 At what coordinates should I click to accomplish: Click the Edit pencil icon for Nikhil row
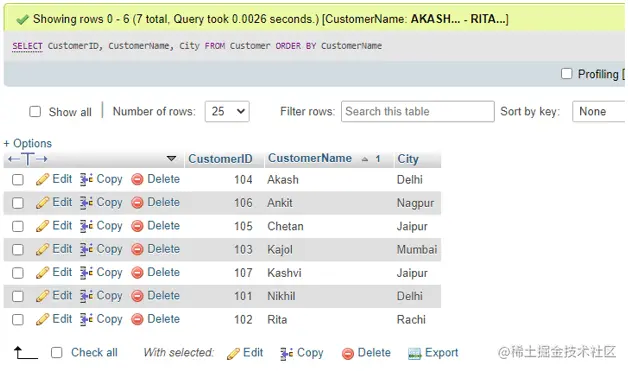tap(42, 296)
